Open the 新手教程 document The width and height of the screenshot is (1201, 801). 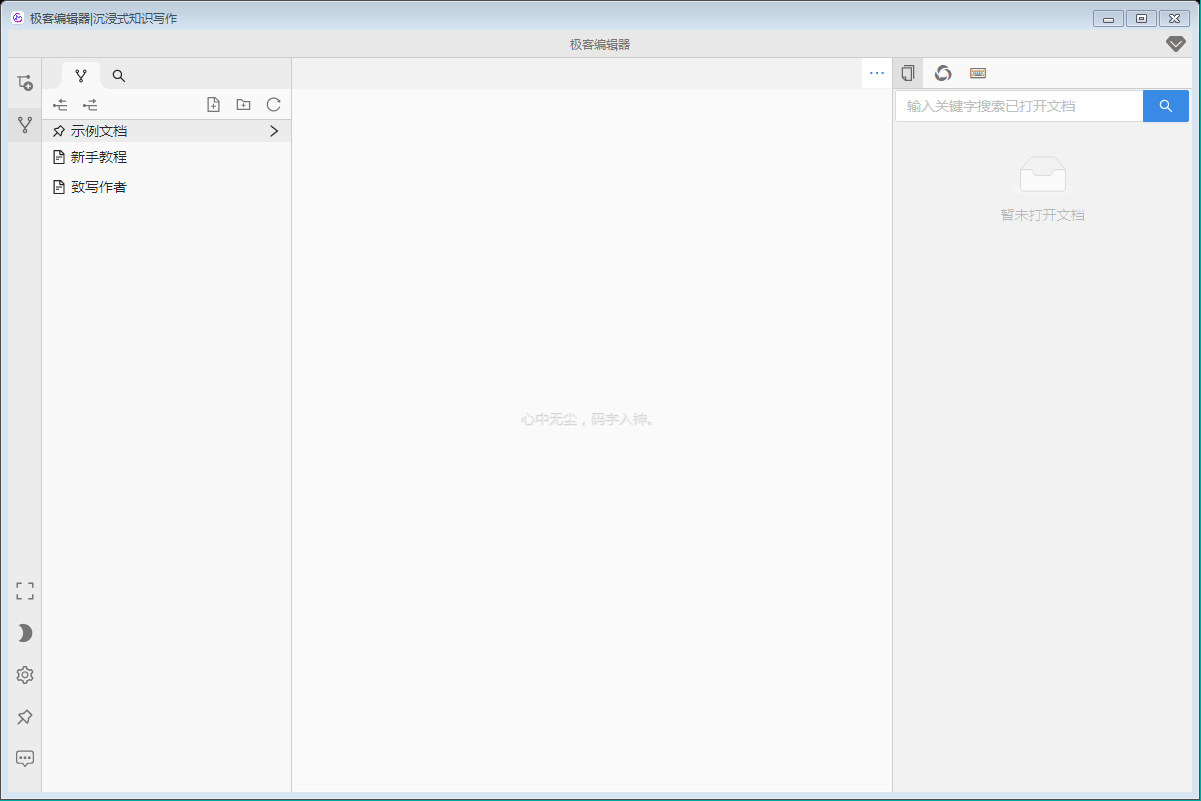pos(98,157)
